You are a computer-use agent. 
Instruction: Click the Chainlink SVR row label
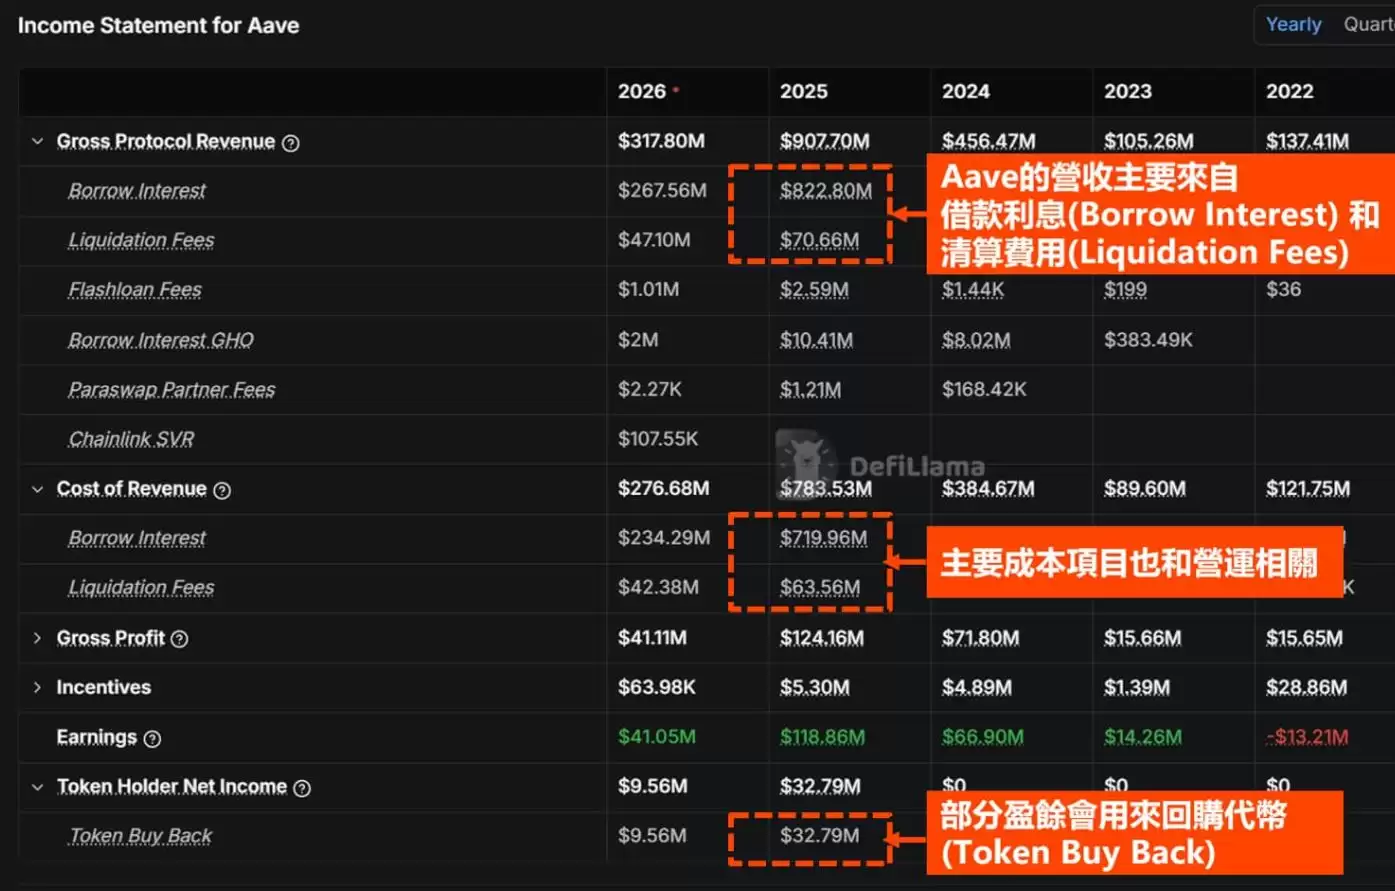click(131, 439)
